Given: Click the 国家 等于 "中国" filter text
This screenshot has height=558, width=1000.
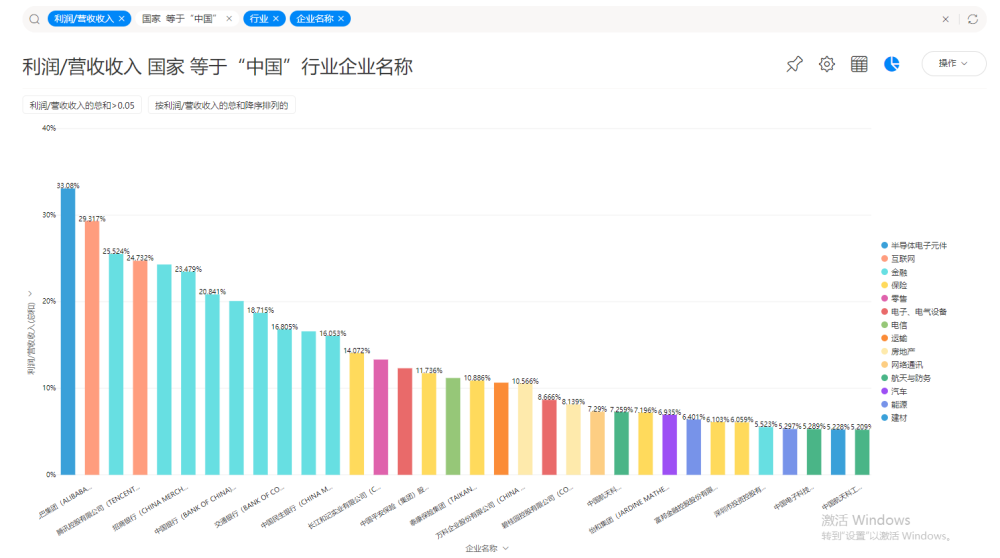Looking at the screenshot, I should pos(179,19).
